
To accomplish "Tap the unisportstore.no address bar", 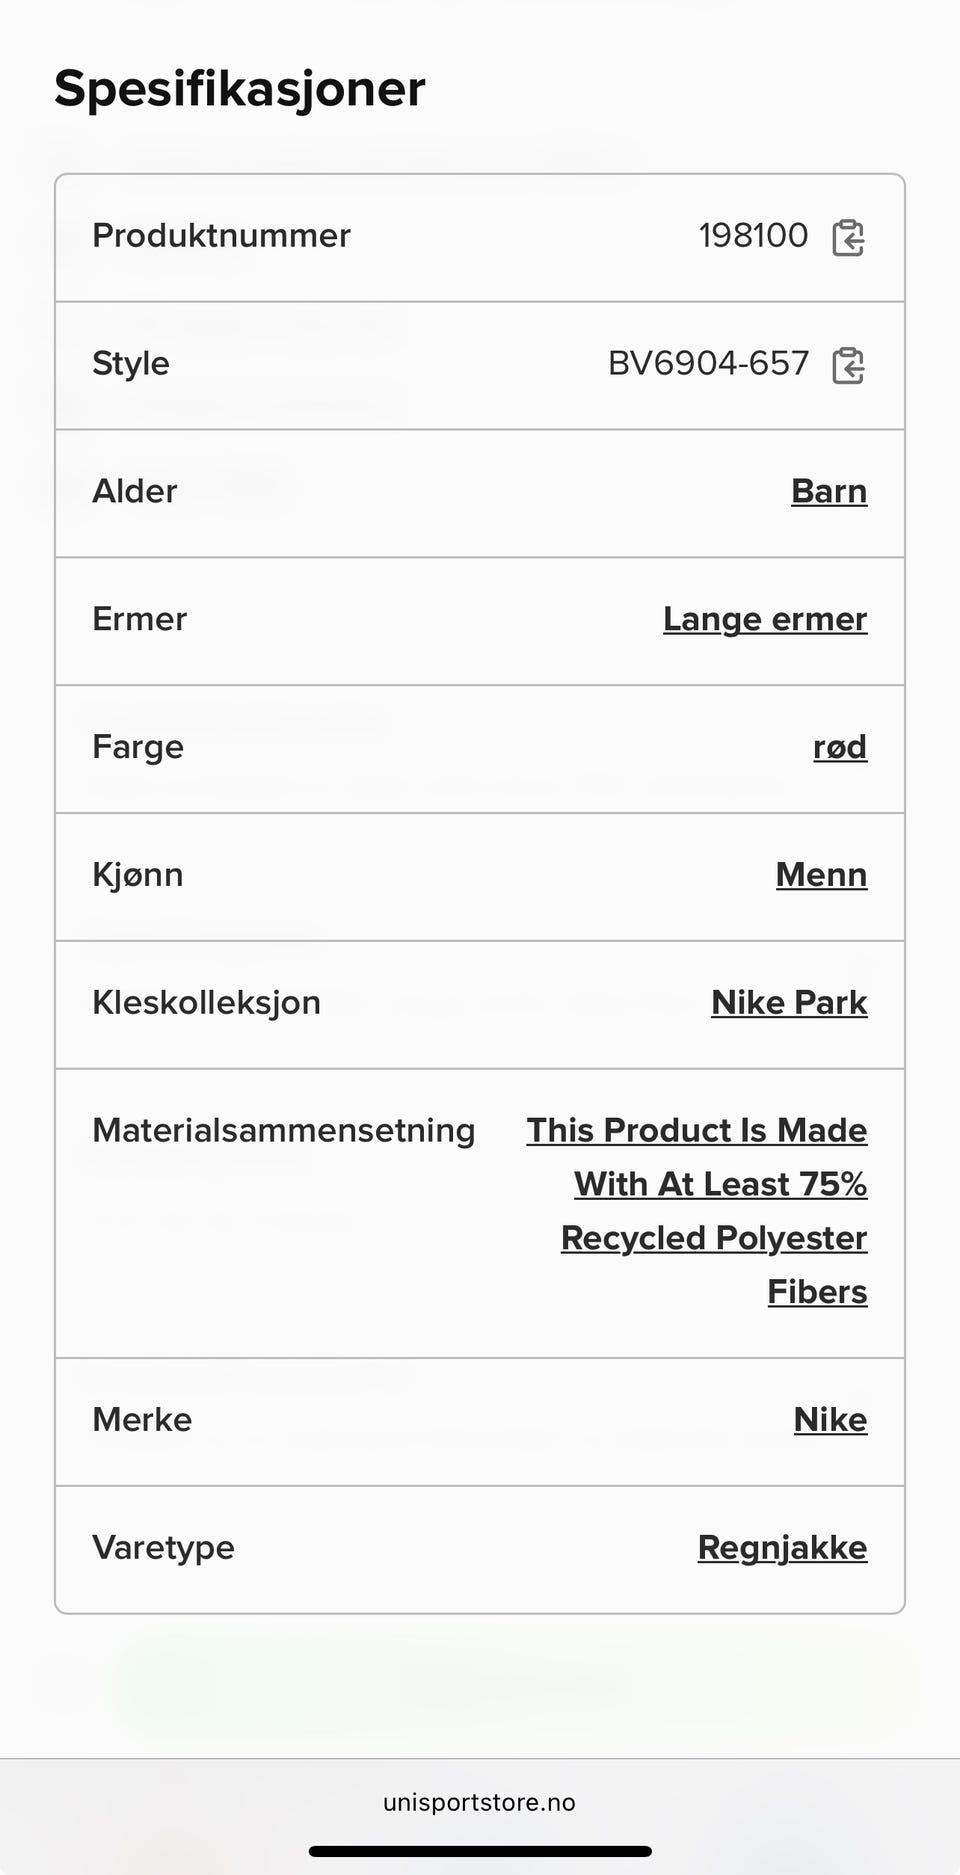I will tap(479, 1802).
